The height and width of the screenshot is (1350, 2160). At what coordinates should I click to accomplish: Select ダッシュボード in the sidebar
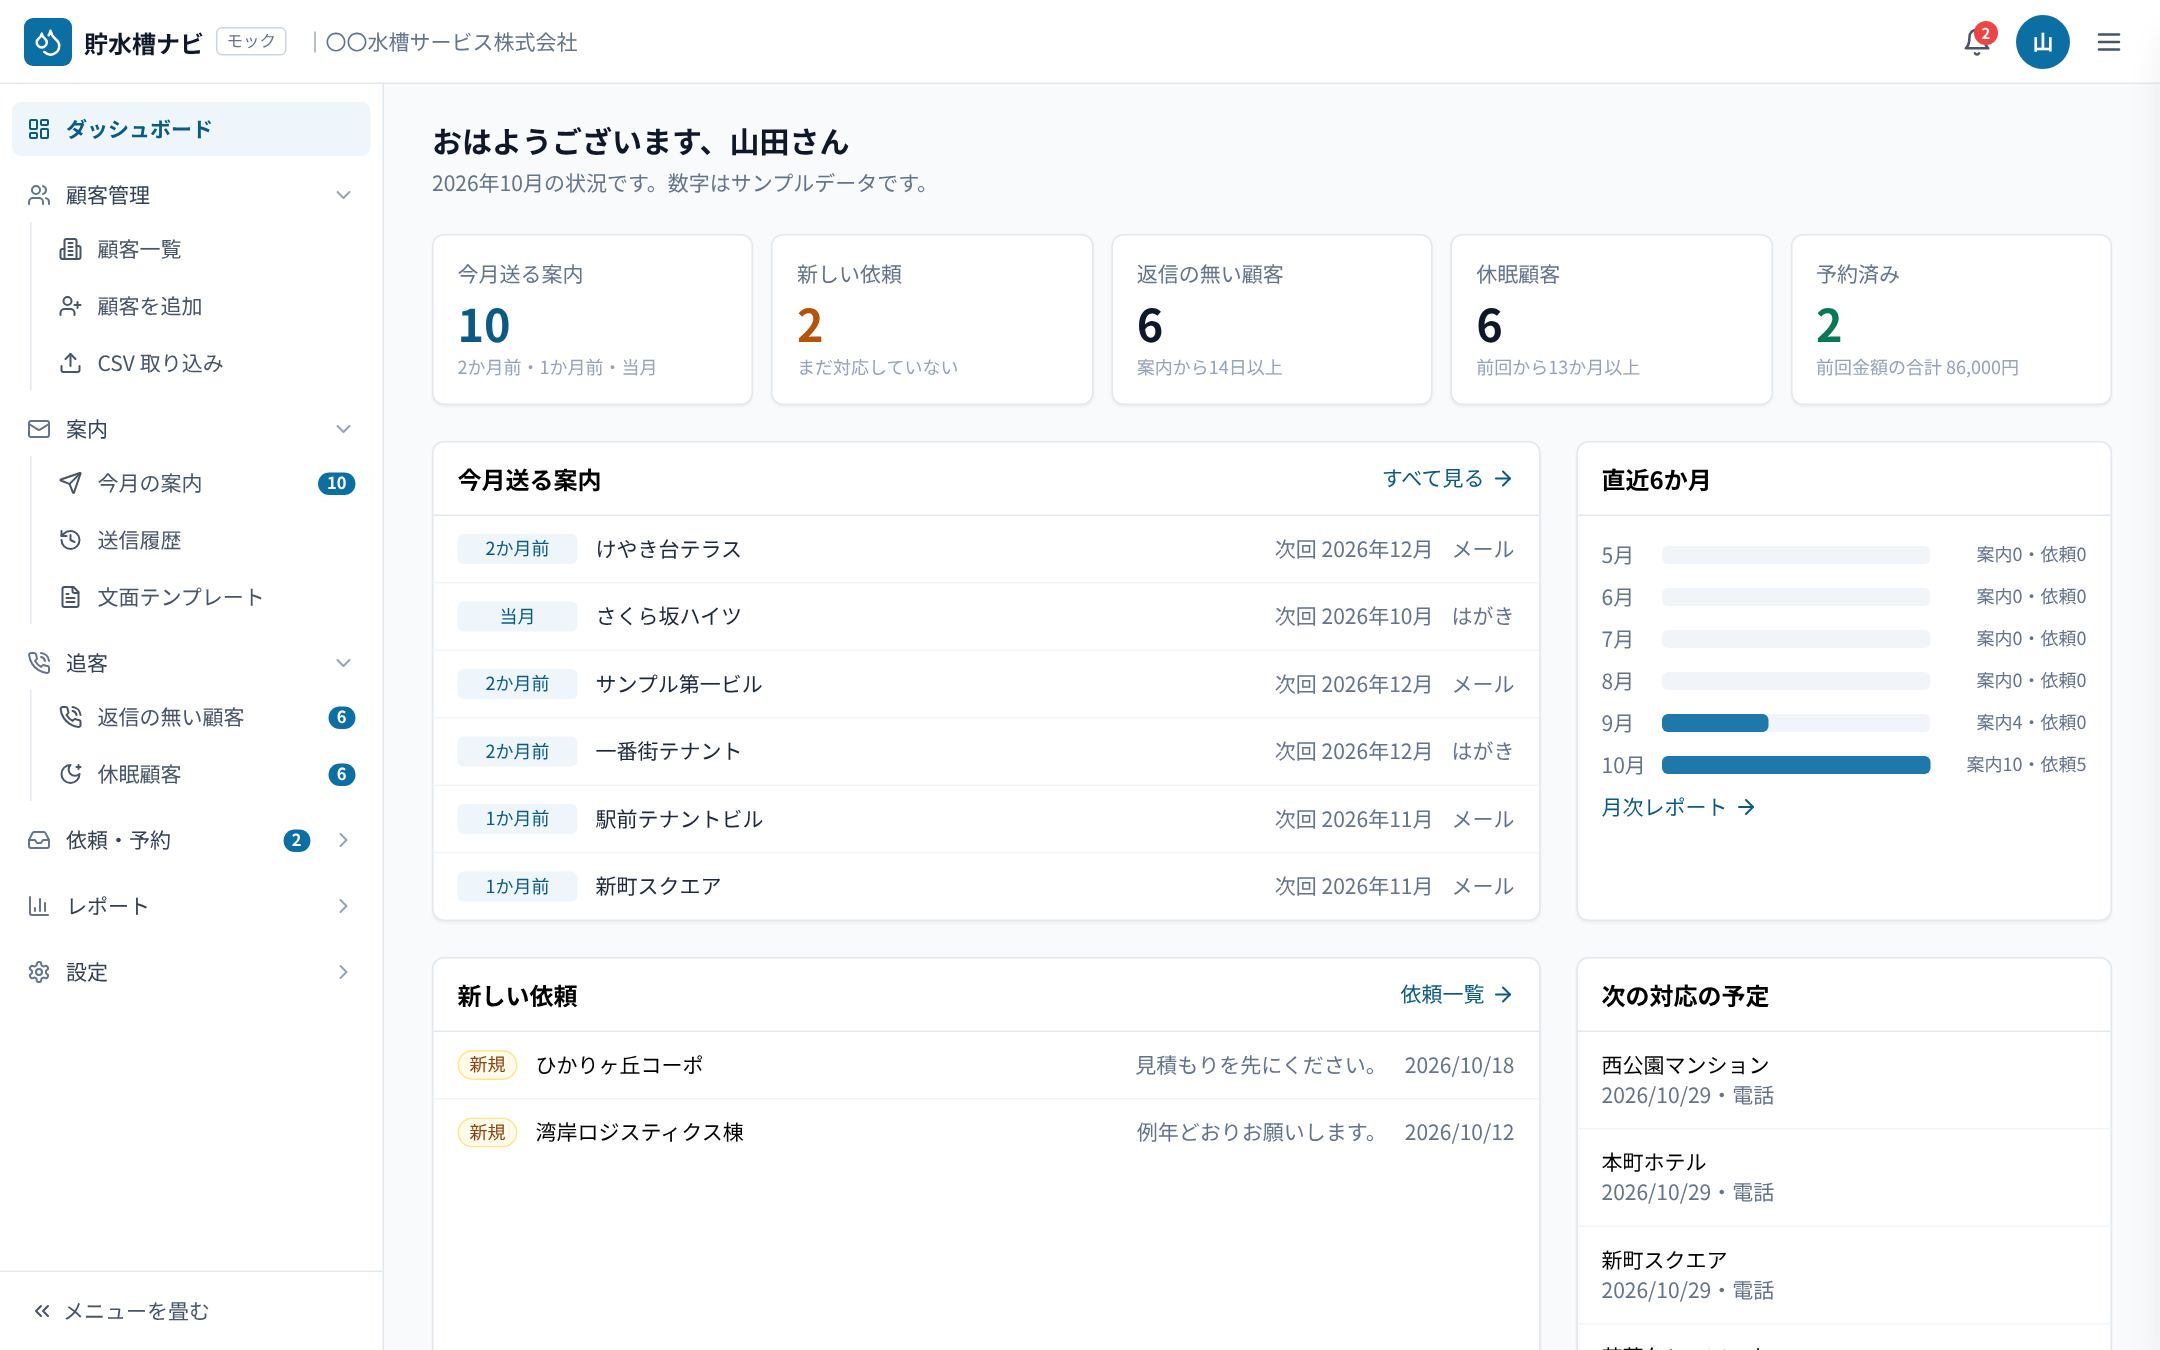[191, 129]
